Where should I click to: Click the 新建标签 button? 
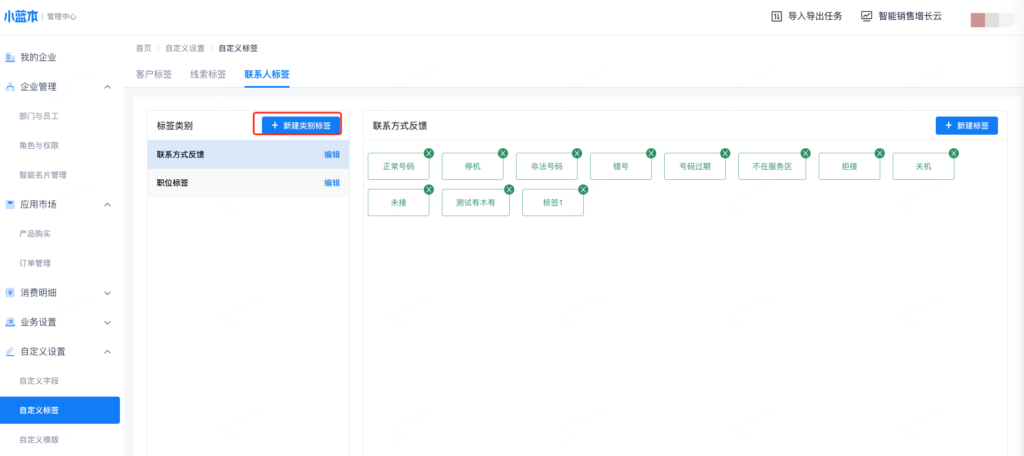[967, 125]
